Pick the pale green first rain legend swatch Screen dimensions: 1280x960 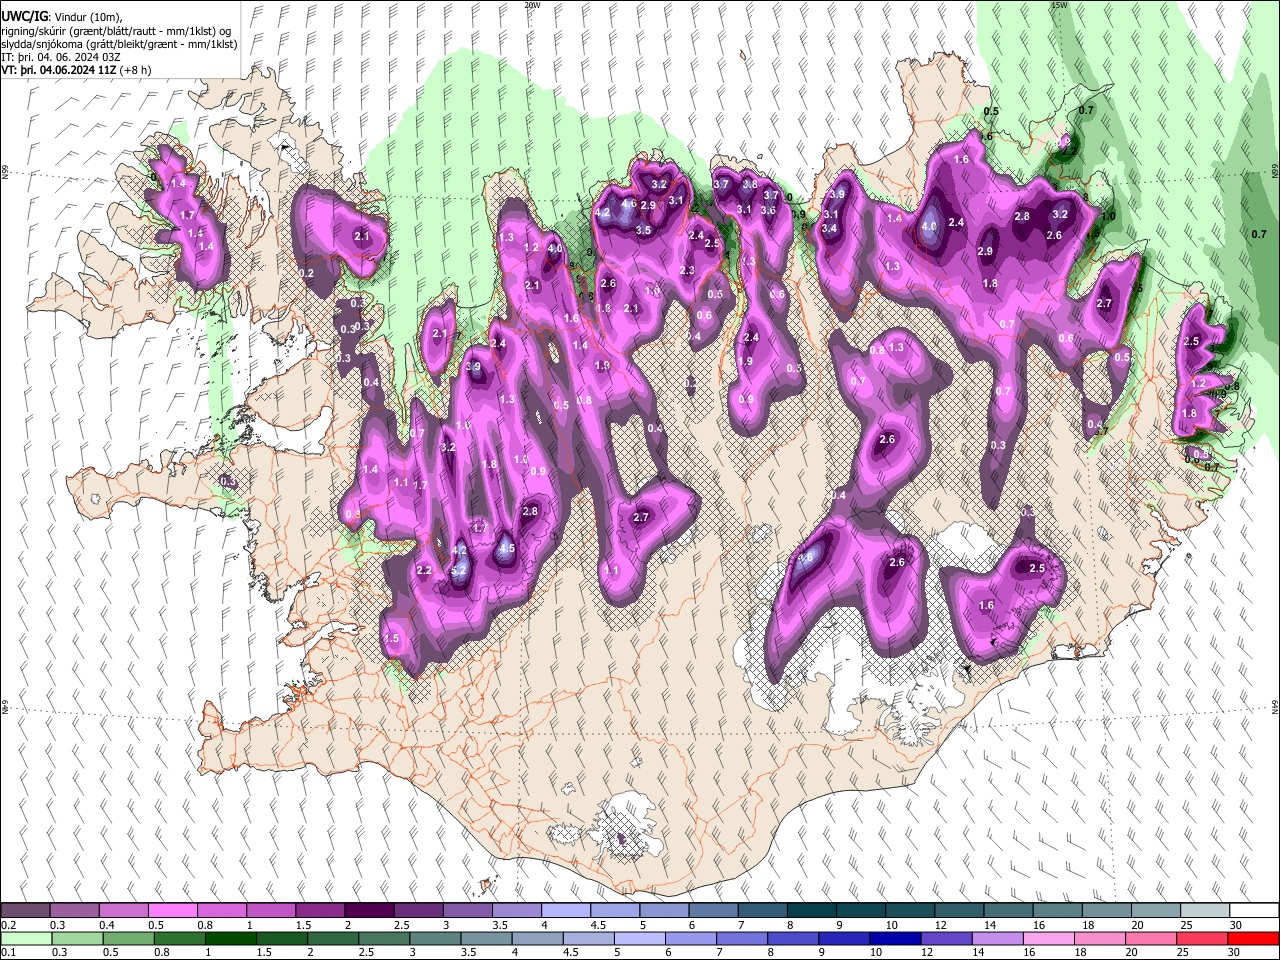(x=28, y=939)
